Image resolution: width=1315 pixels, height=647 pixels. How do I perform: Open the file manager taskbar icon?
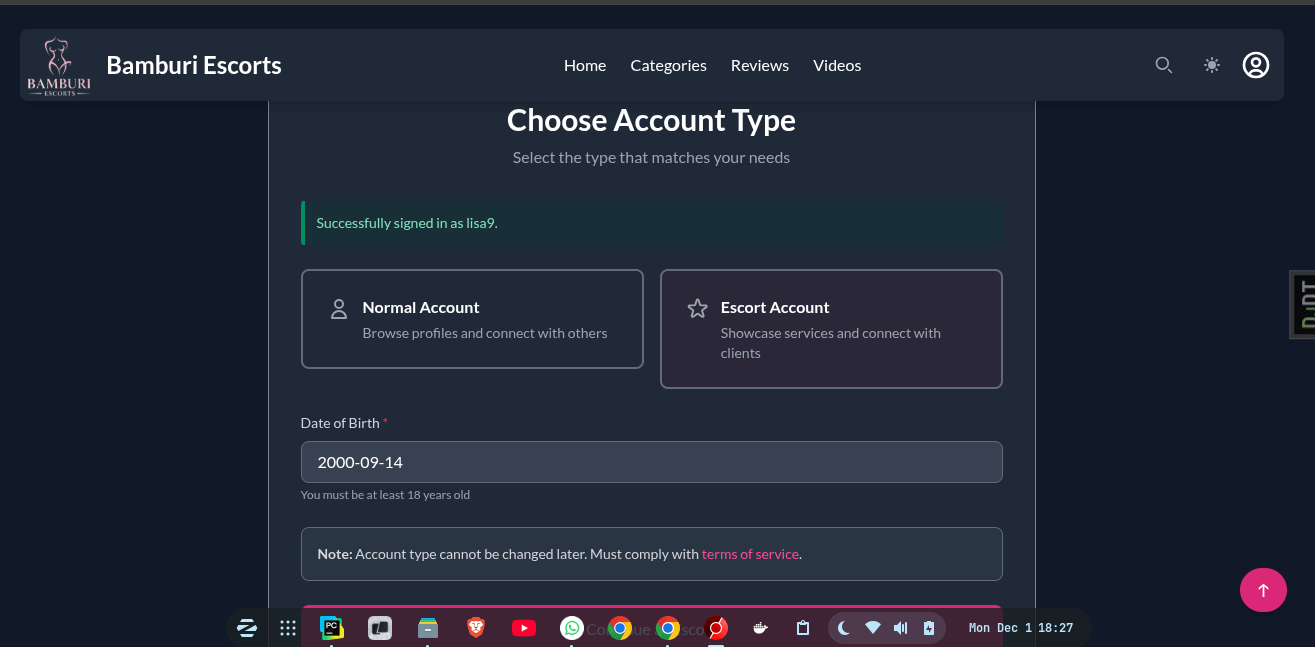[x=428, y=628]
